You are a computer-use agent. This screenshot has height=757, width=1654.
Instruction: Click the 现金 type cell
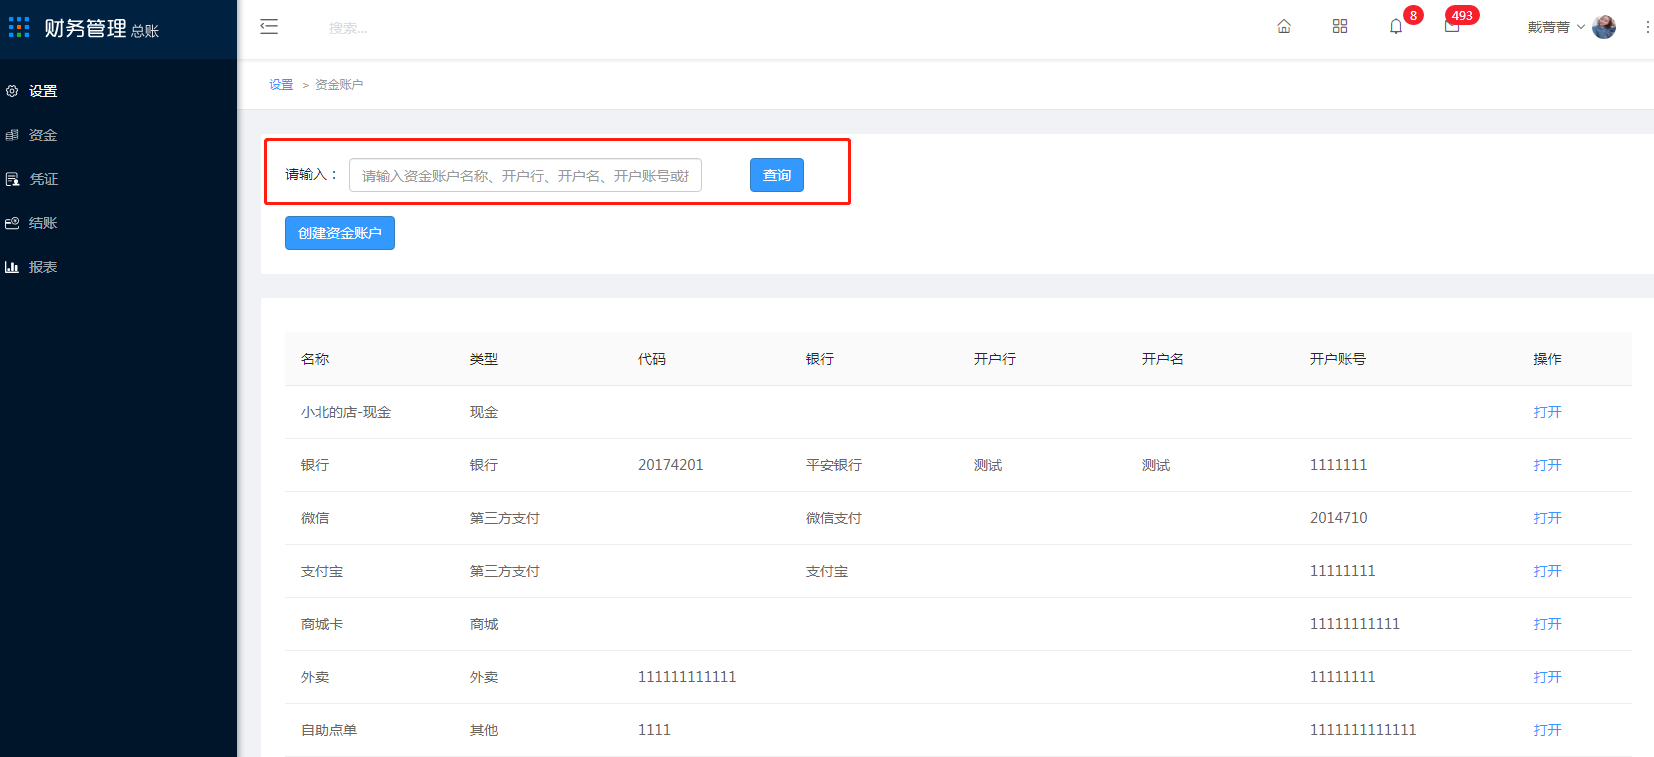coord(484,412)
